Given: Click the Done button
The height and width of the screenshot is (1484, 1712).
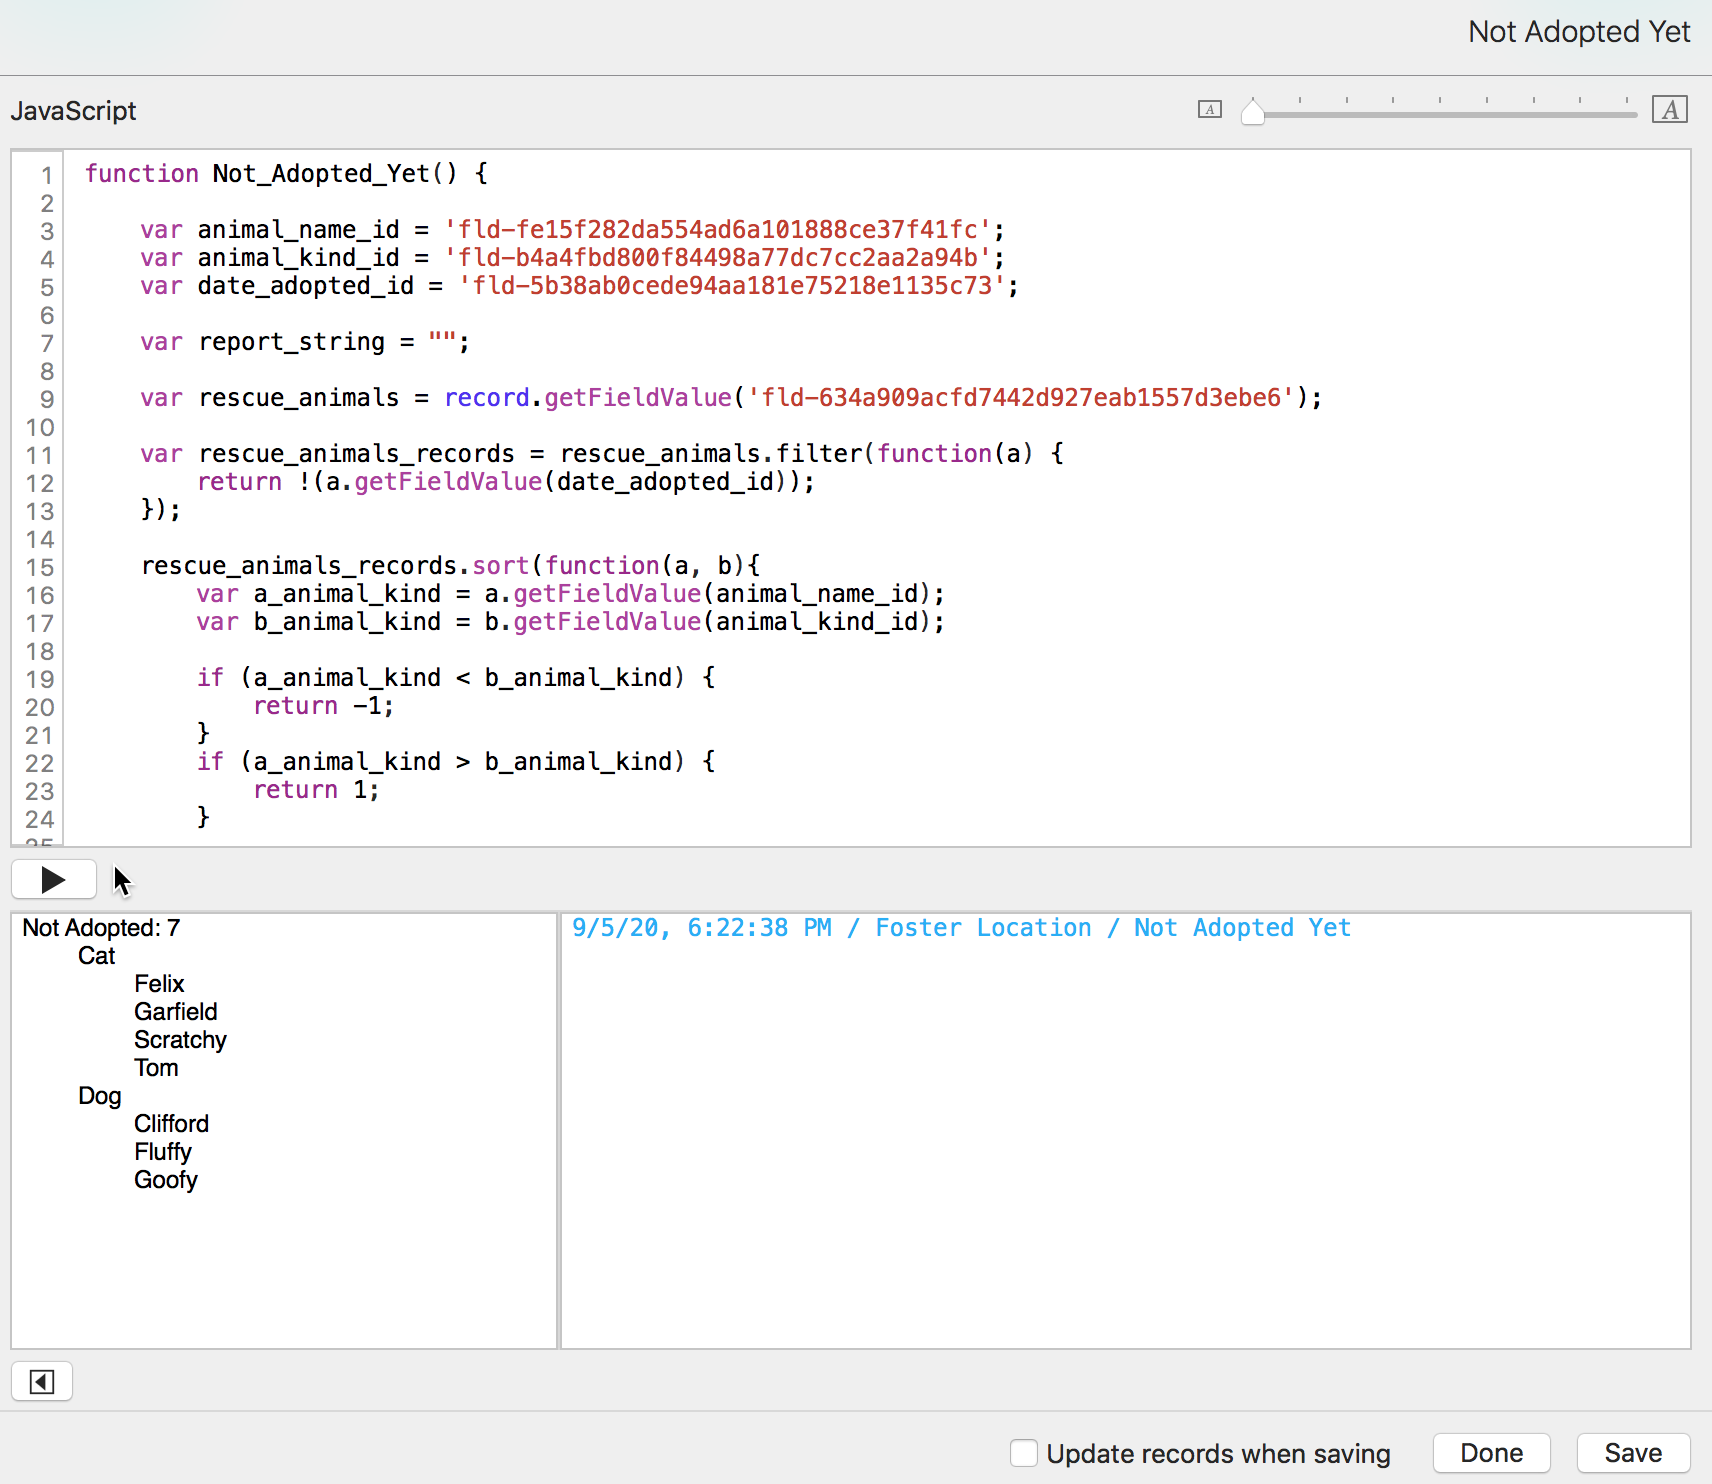Looking at the screenshot, I should tap(1491, 1452).
